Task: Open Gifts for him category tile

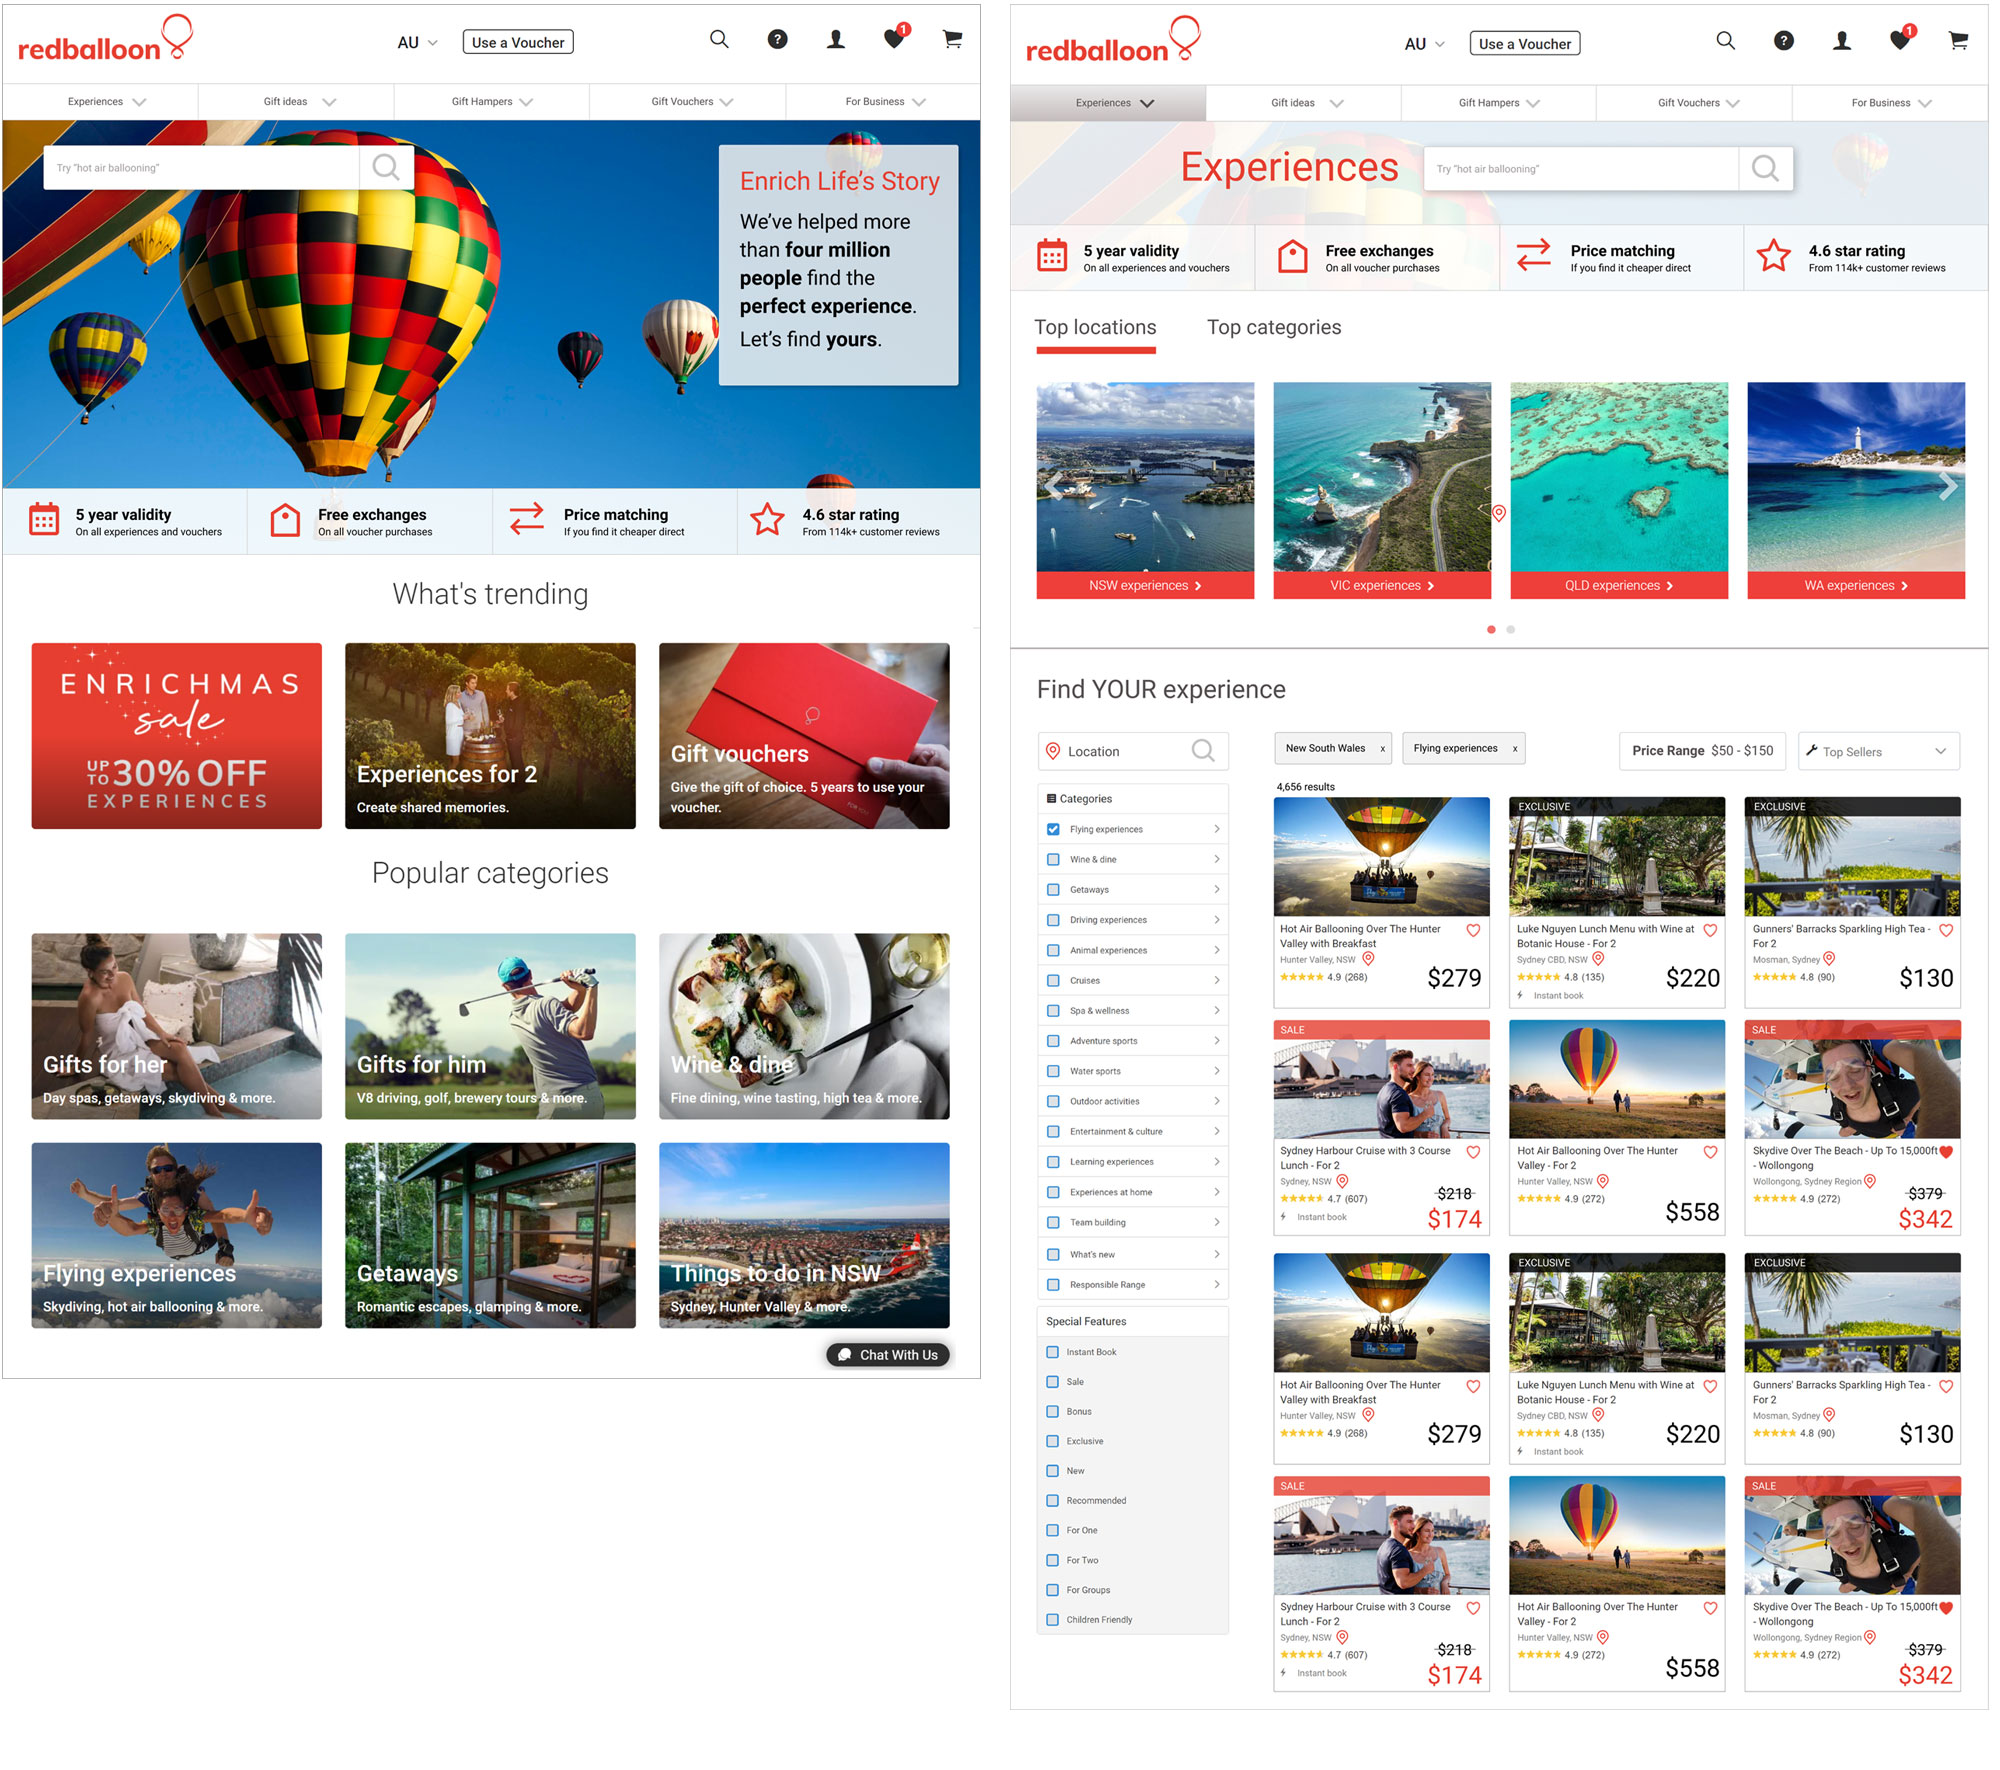Action: pyautogui.click(x=490, y=1026)
